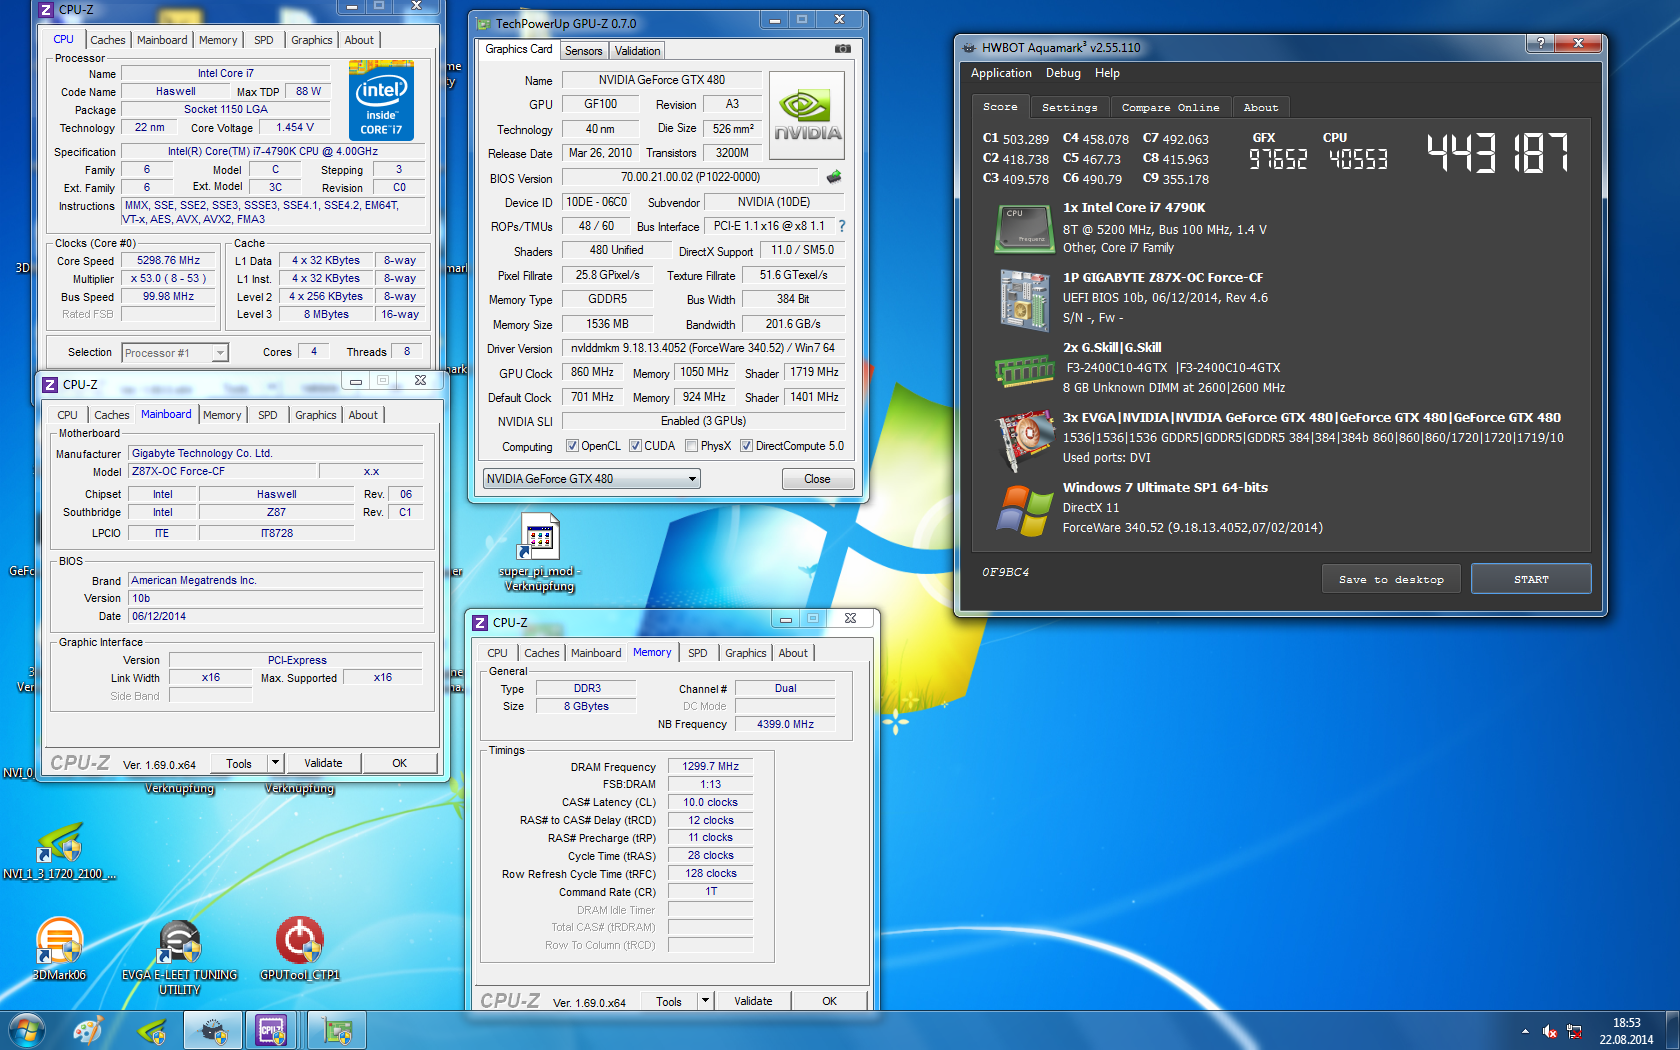
Task: Switch to Graphics tab in Memory CPU-Z window
Action: pos(746,653)
